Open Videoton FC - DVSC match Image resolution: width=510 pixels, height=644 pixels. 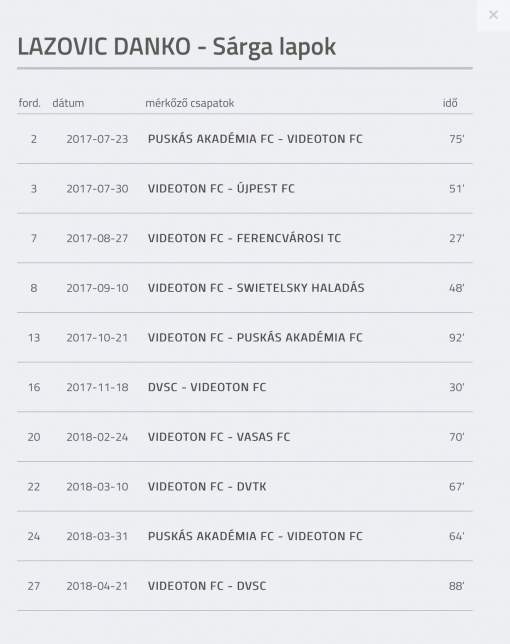207,586
